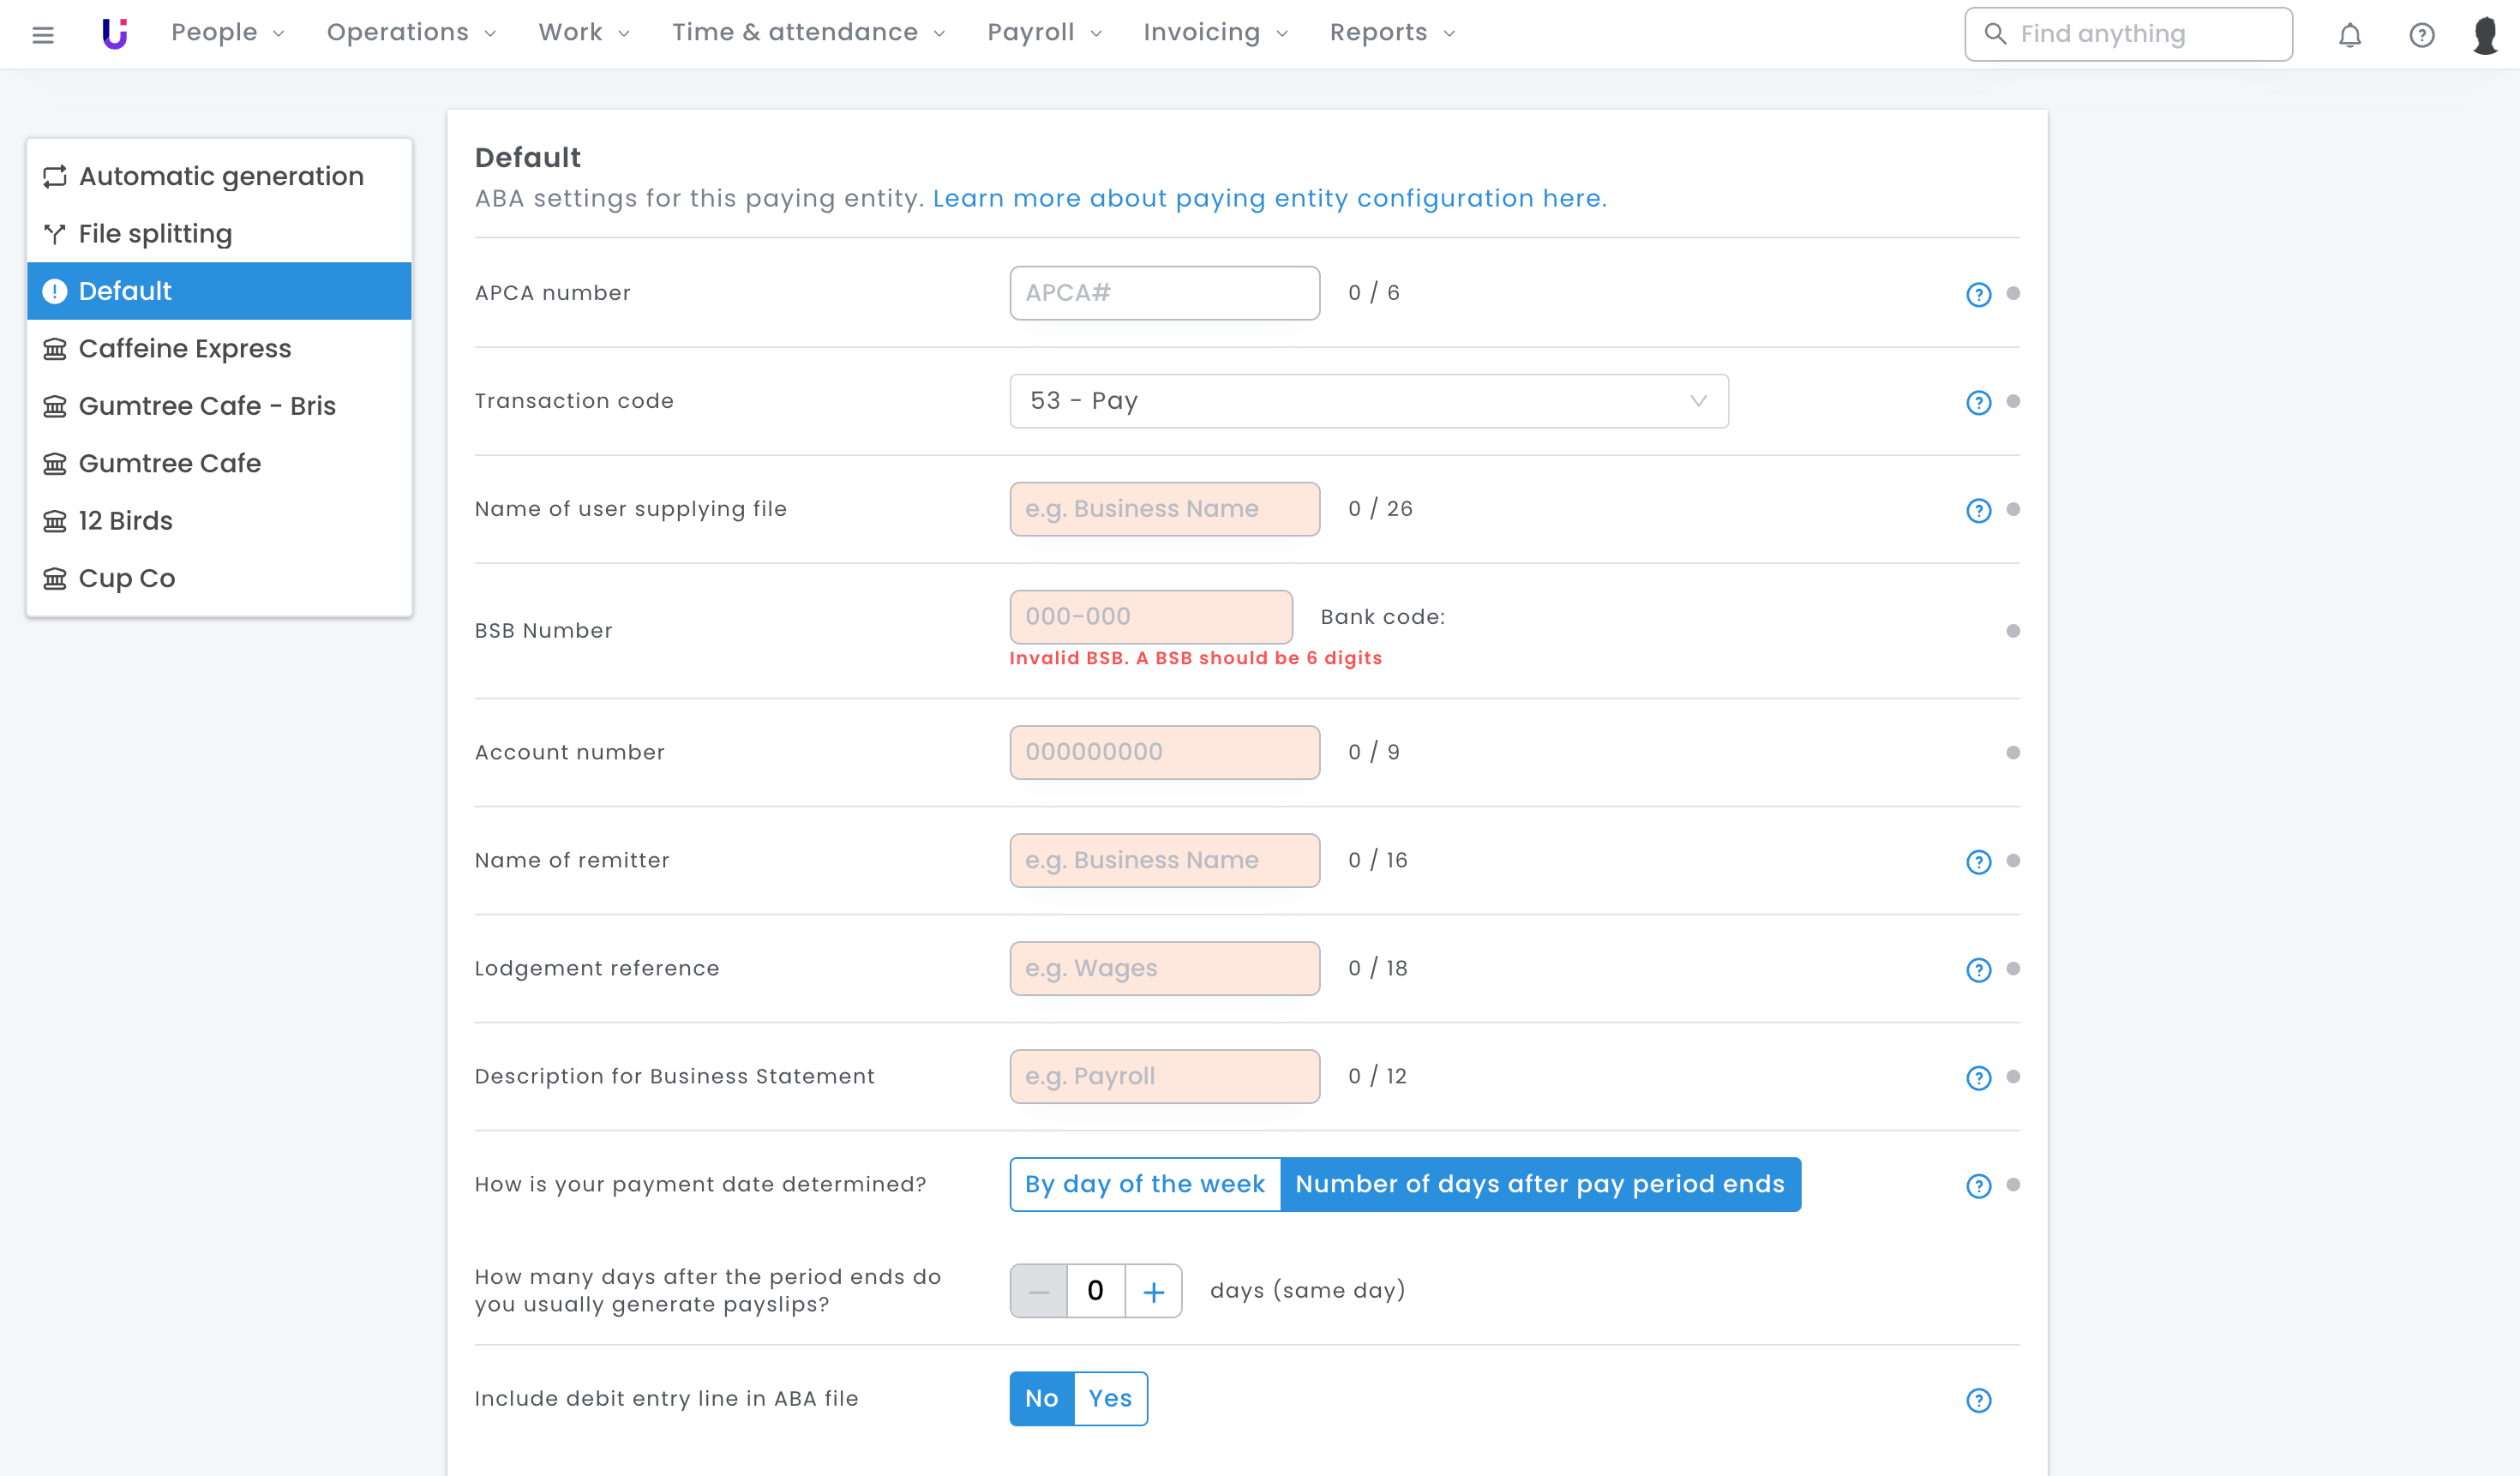Set debit entry line to Yes

(x=1109, y=1398)
